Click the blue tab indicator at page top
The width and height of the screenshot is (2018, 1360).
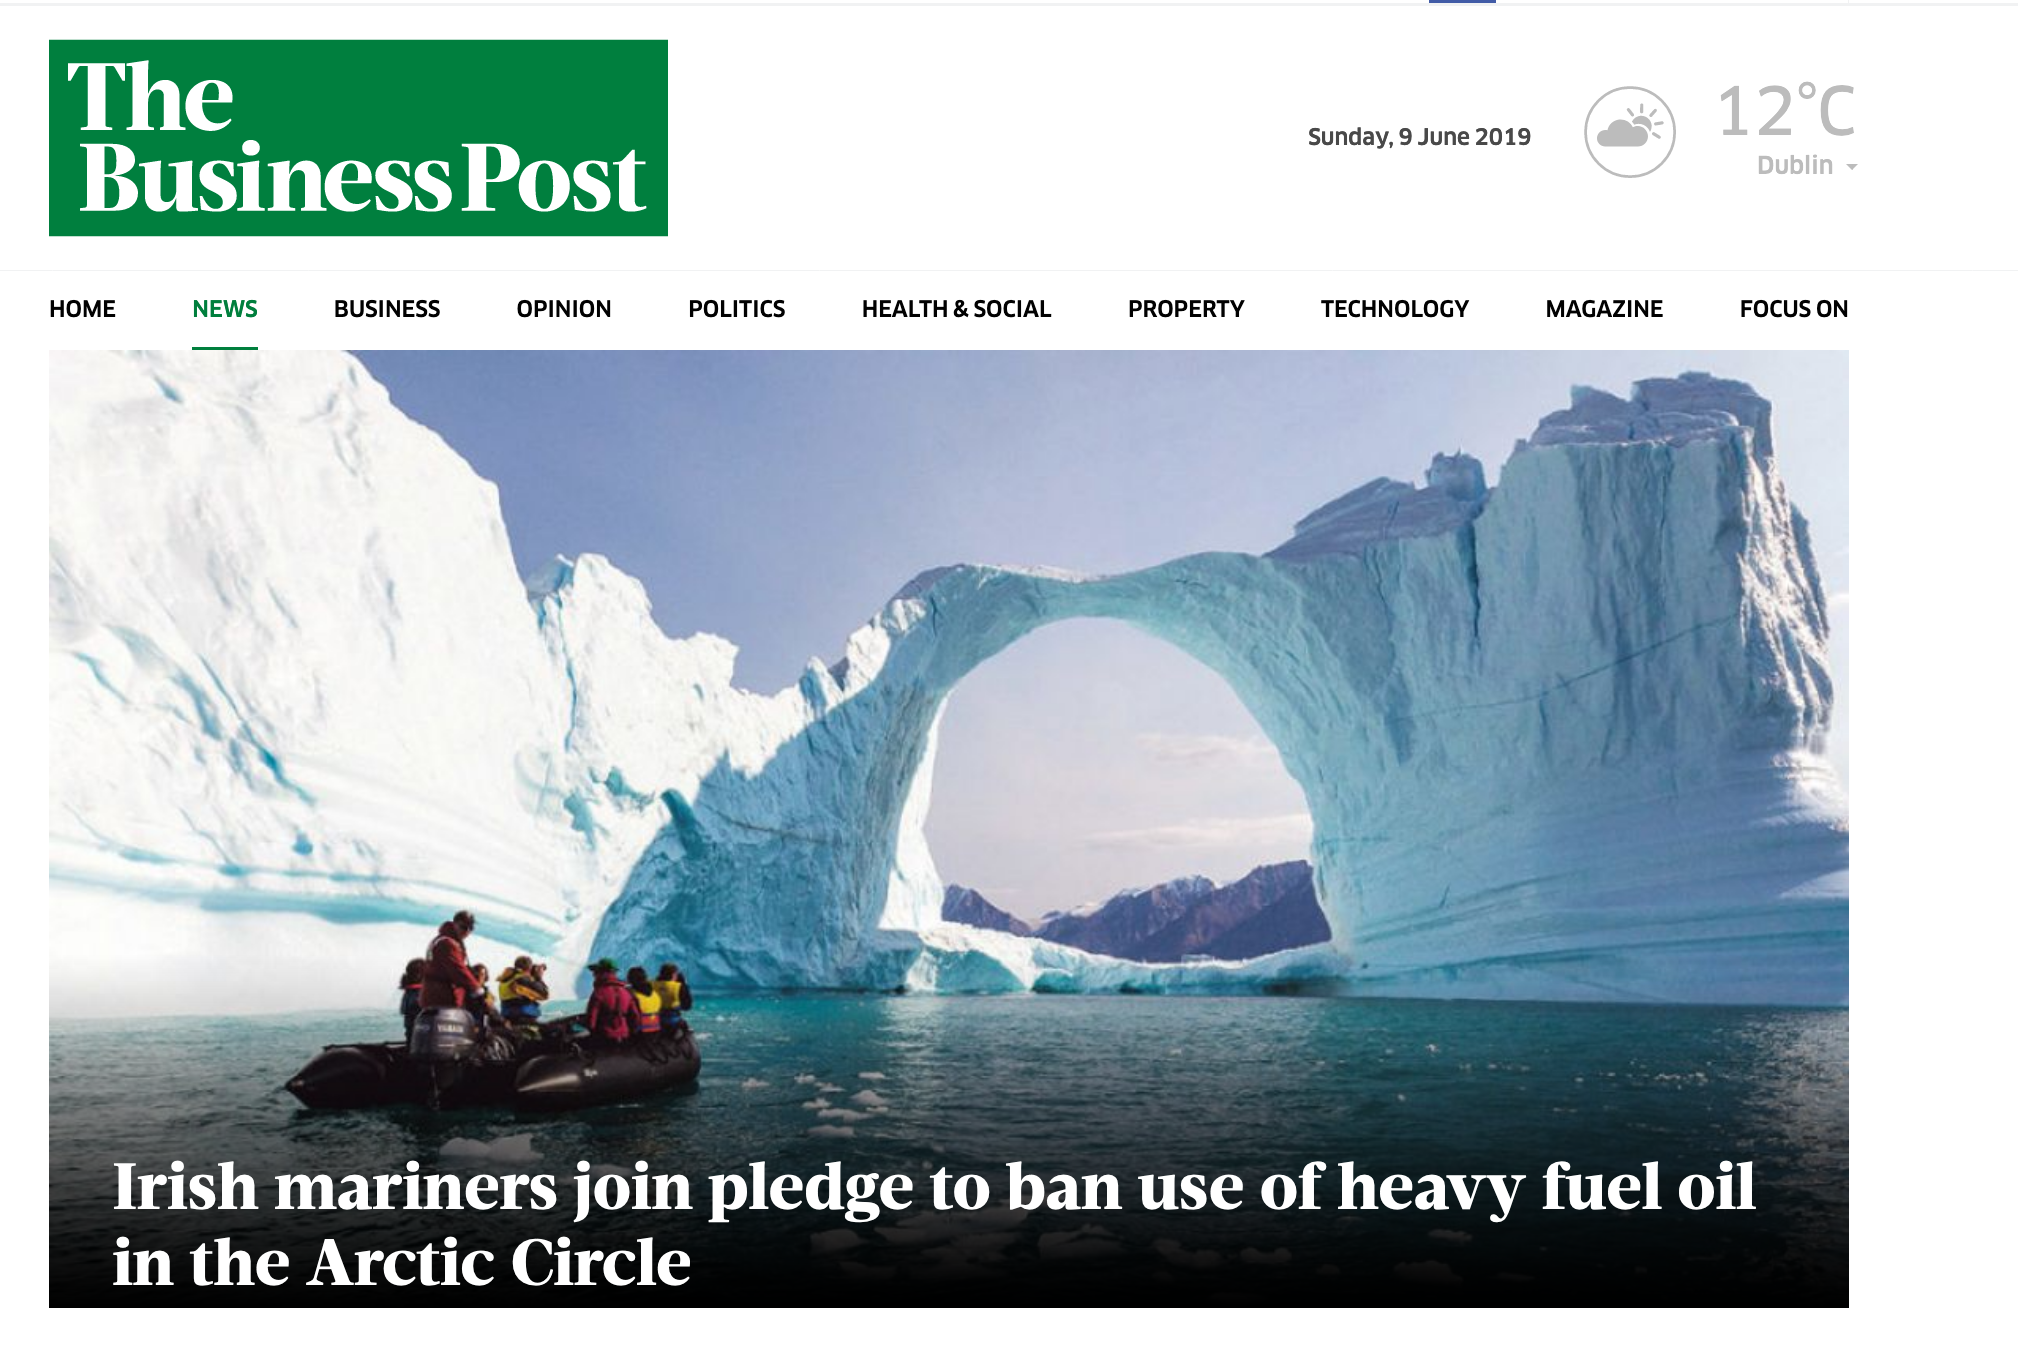tap(1462, 2)
